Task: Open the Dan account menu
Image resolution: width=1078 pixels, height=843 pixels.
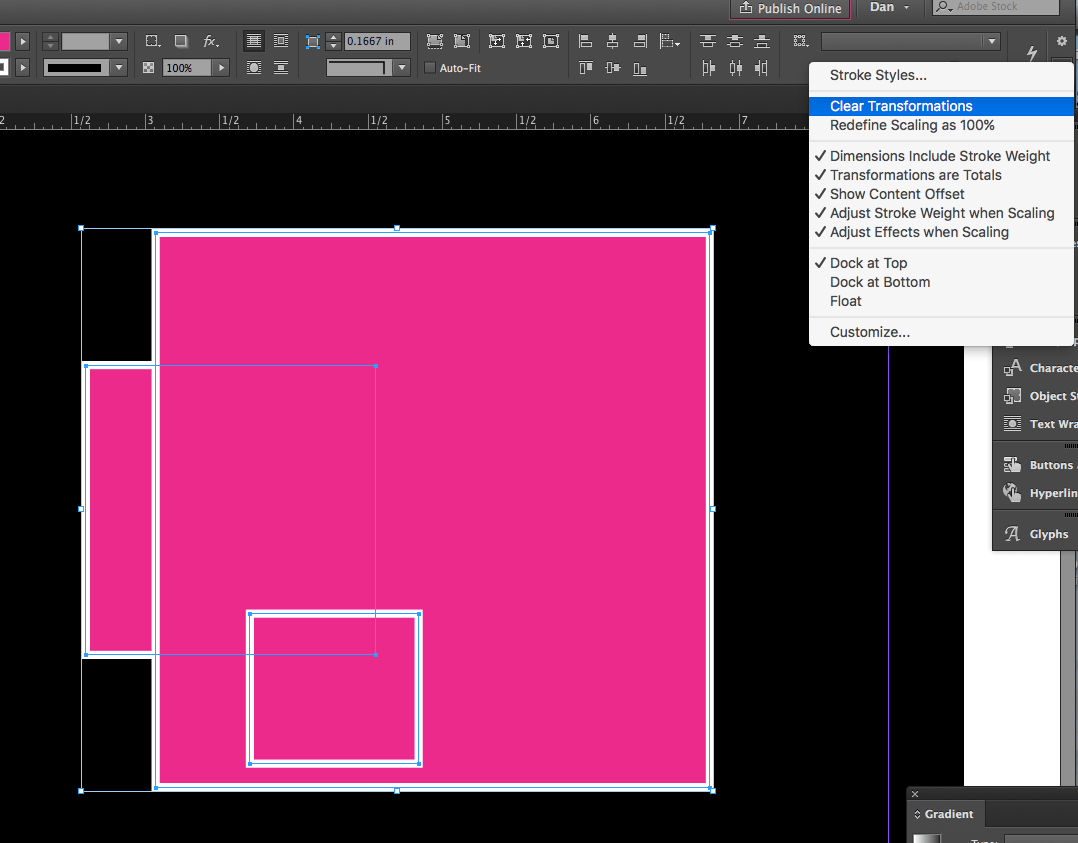Action: click(886, 6)
